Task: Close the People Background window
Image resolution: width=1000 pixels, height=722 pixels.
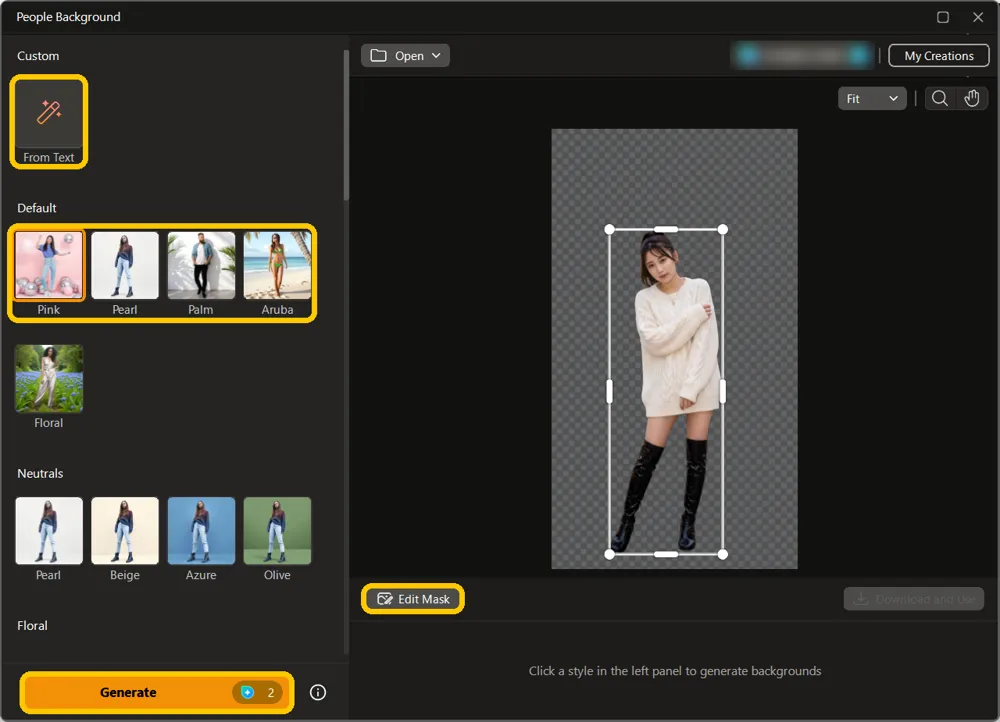Action: tap(978, 17)
